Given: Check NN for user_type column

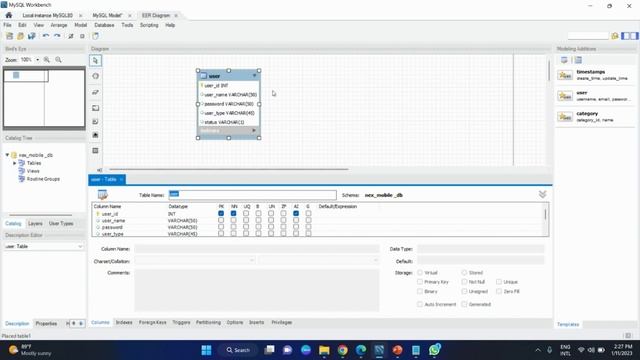Looking at the screenshot, I should (233, 233).
